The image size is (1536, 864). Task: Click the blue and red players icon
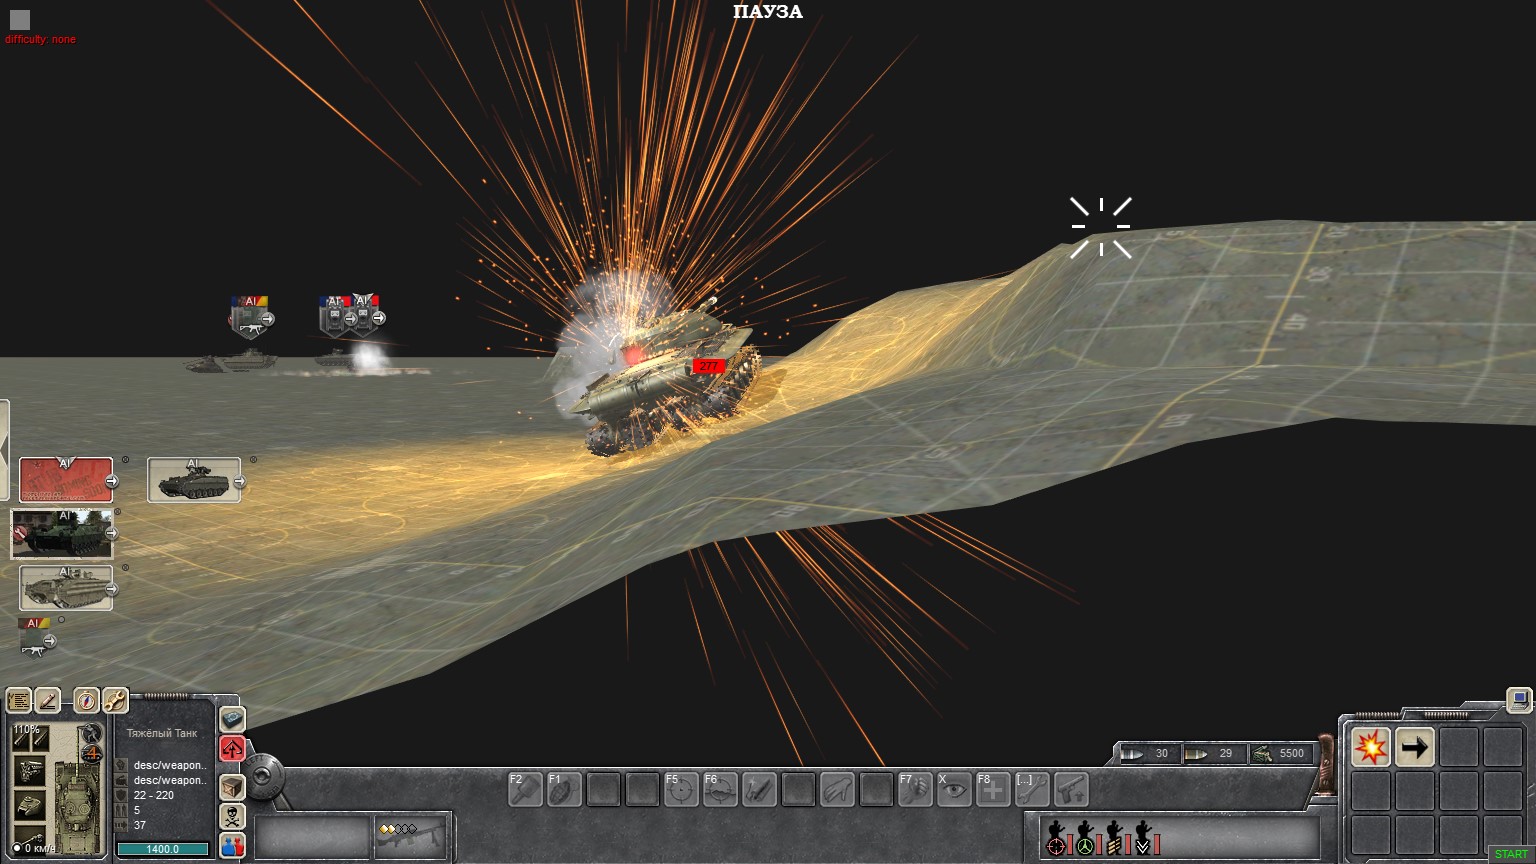click(x=232, y=845)
